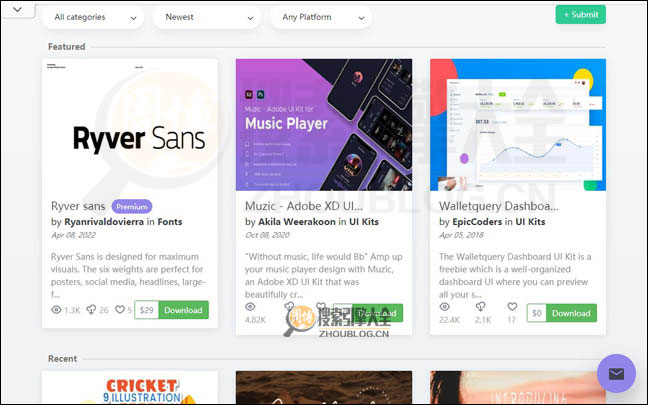Click the 4.82K views count
The height and width of the screenshot is (405, 648).
pyautogui.click(x=255, y=320)
